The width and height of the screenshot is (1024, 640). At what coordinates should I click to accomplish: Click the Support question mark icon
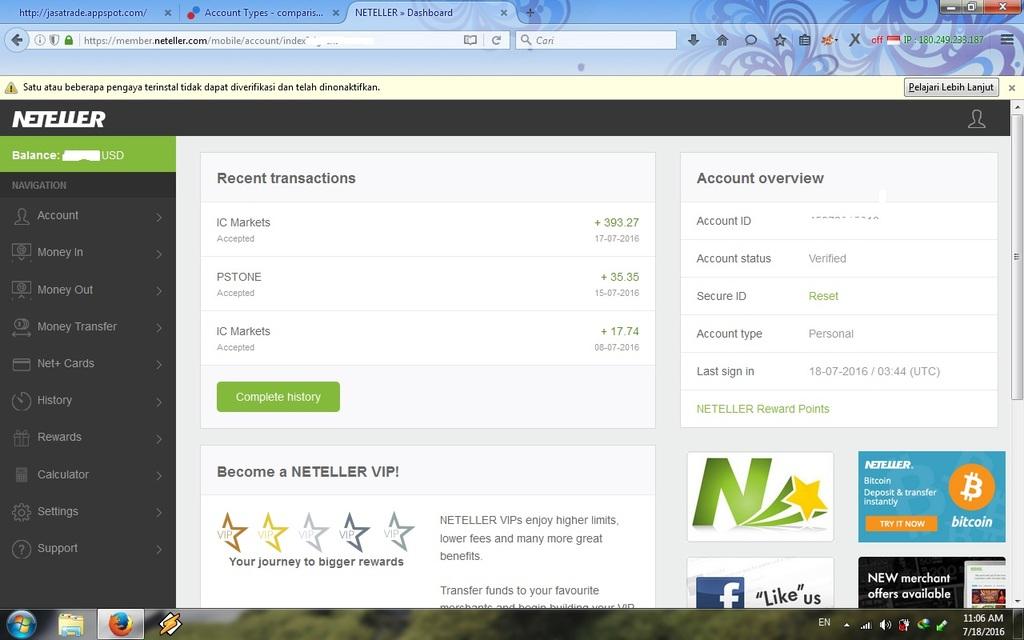(22, 549)
